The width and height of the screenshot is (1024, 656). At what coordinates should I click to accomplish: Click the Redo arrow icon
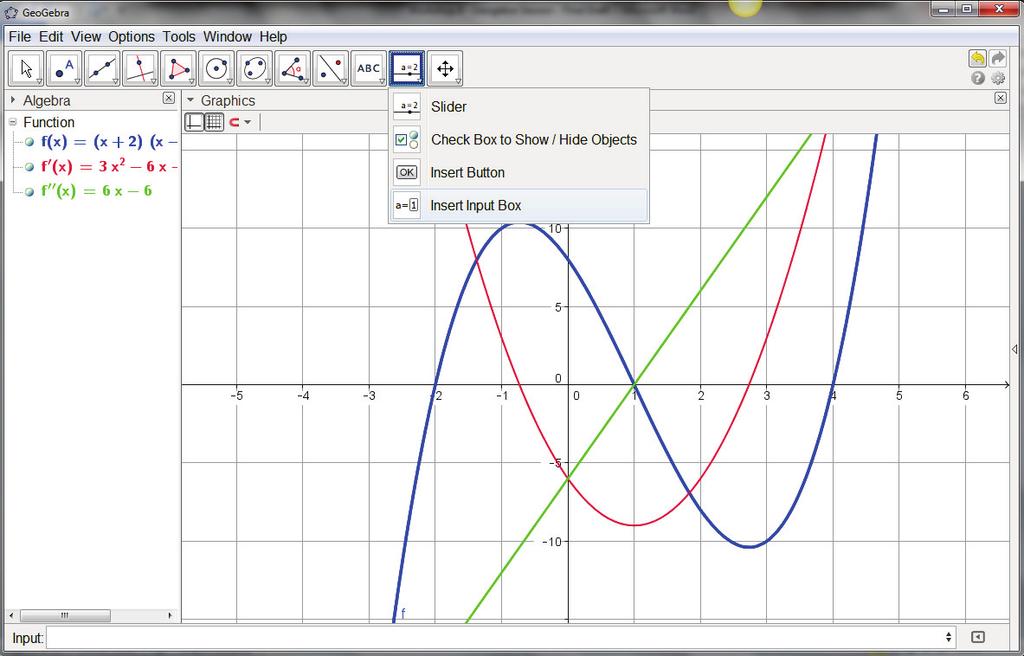coord(998,59)
